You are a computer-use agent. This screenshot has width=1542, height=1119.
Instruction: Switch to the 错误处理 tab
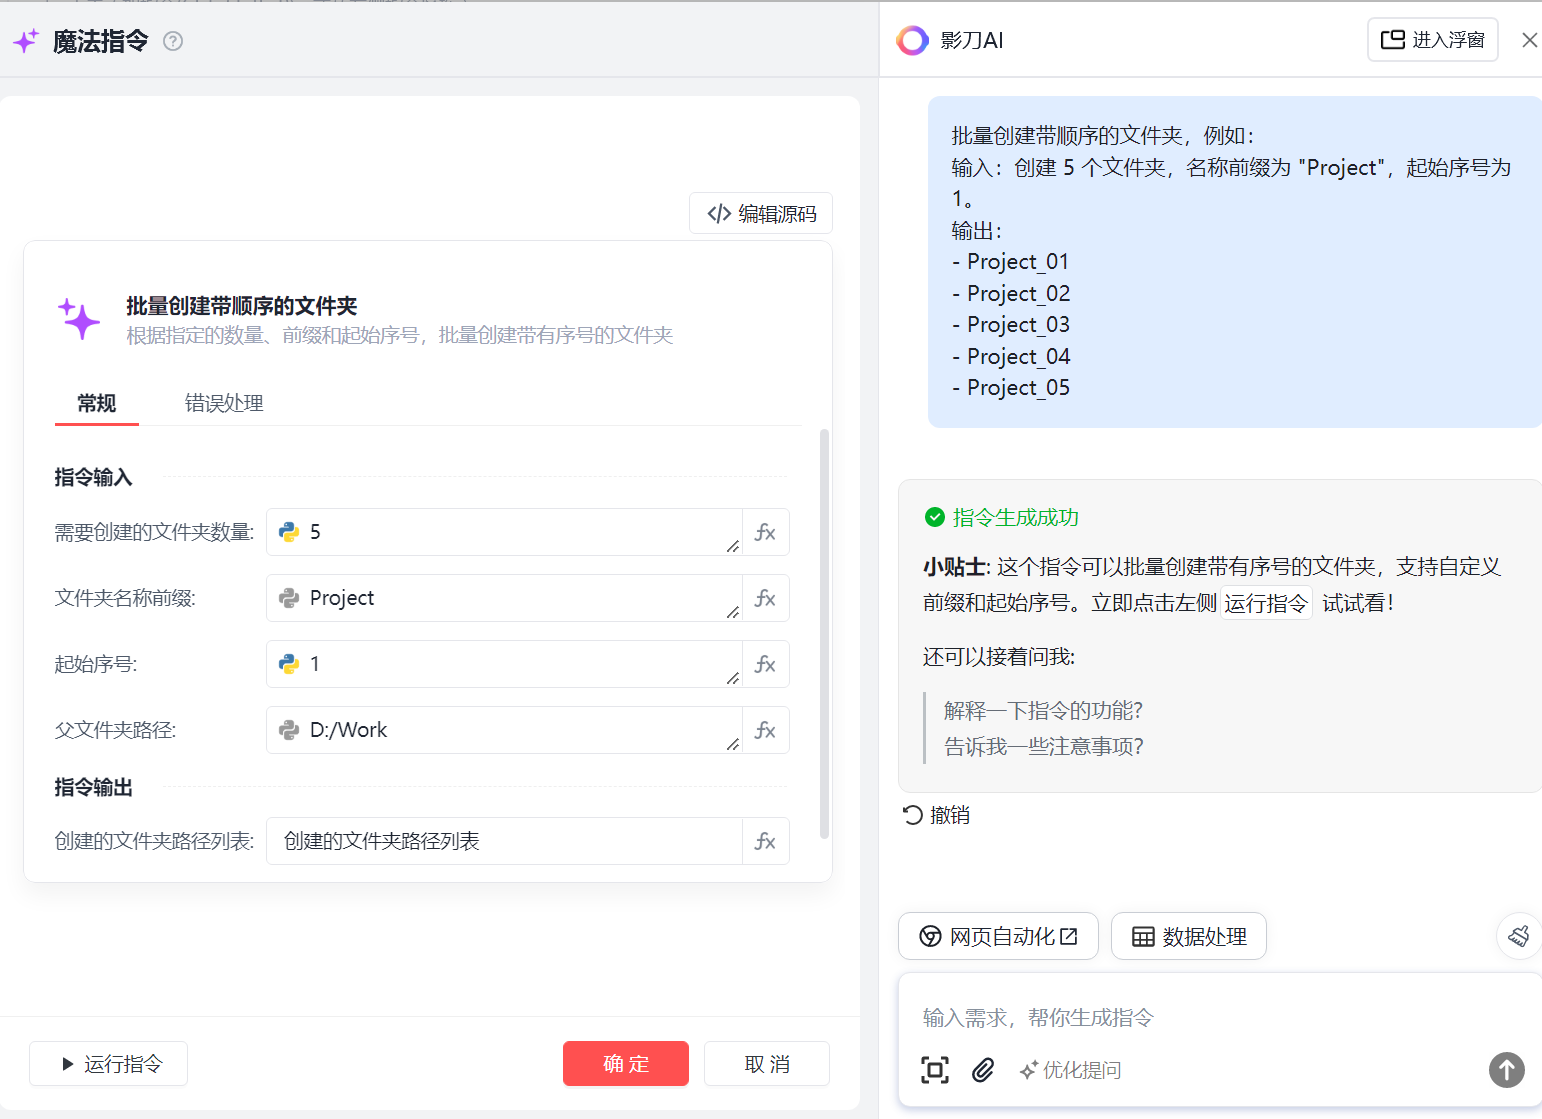tap(224, 403)
